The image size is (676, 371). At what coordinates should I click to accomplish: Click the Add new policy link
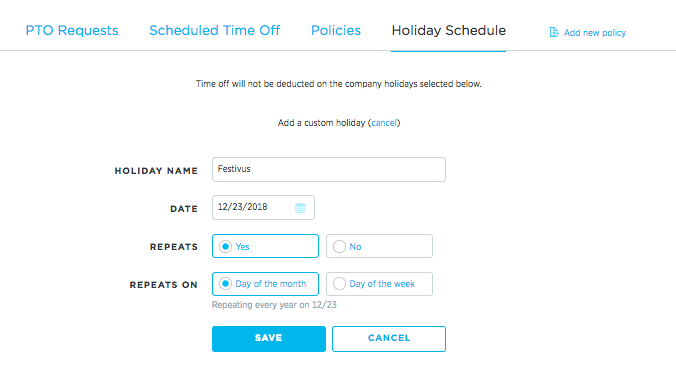pos(595,33)
